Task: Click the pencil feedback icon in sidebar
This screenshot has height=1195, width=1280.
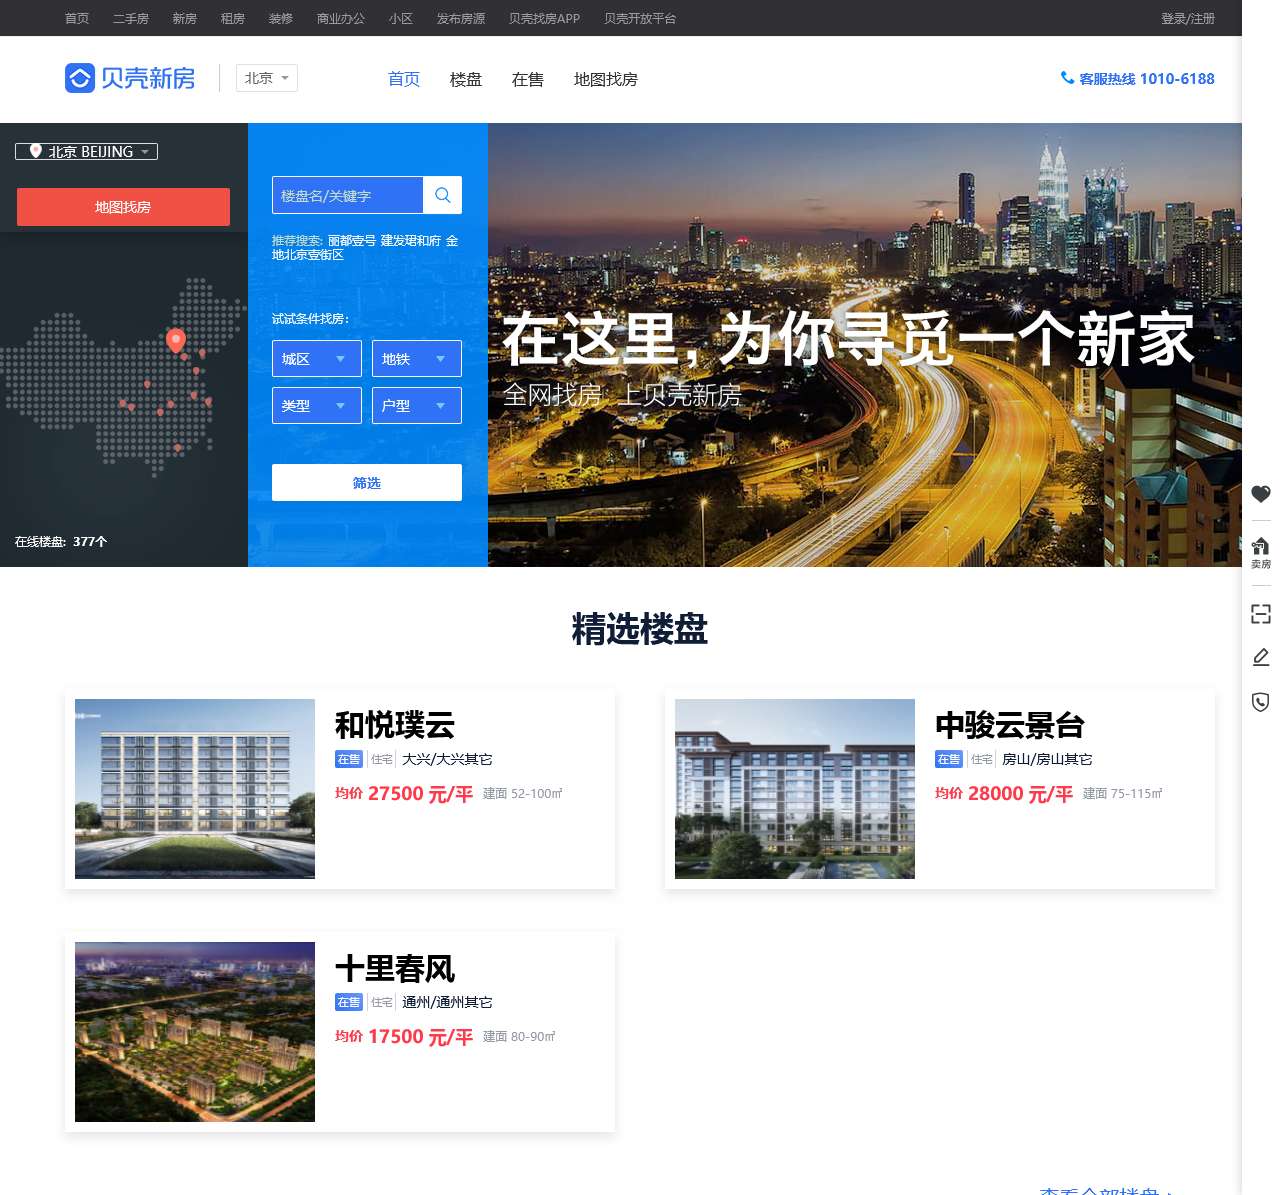Action: (1260, 657)
